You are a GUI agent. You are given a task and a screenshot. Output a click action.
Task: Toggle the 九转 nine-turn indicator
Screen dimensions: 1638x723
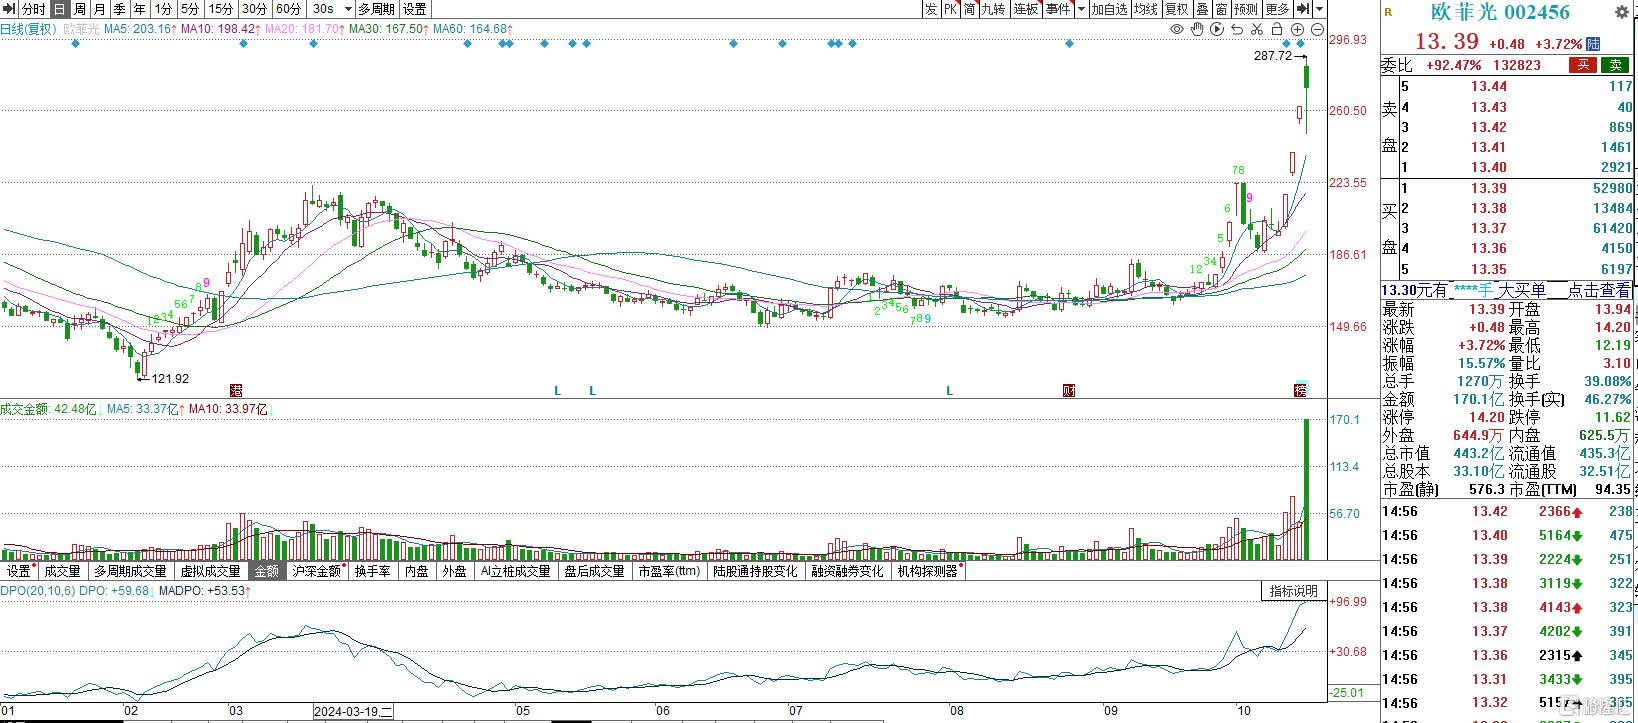pyautogui.click(x=993, y=9)
